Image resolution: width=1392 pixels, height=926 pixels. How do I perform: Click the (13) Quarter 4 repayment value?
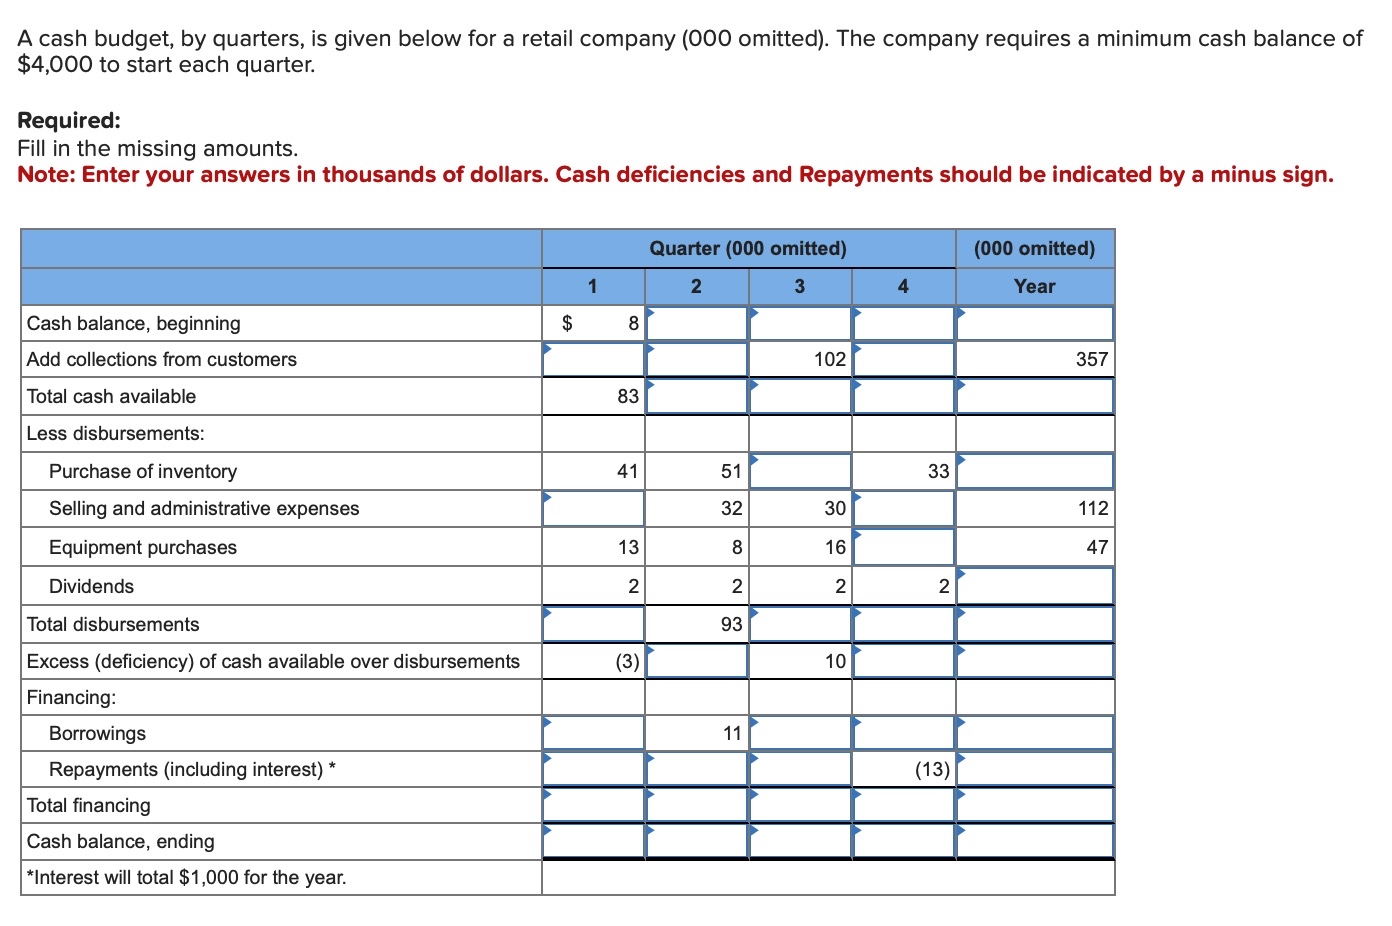pyautogui.click(x=932, y=769)
